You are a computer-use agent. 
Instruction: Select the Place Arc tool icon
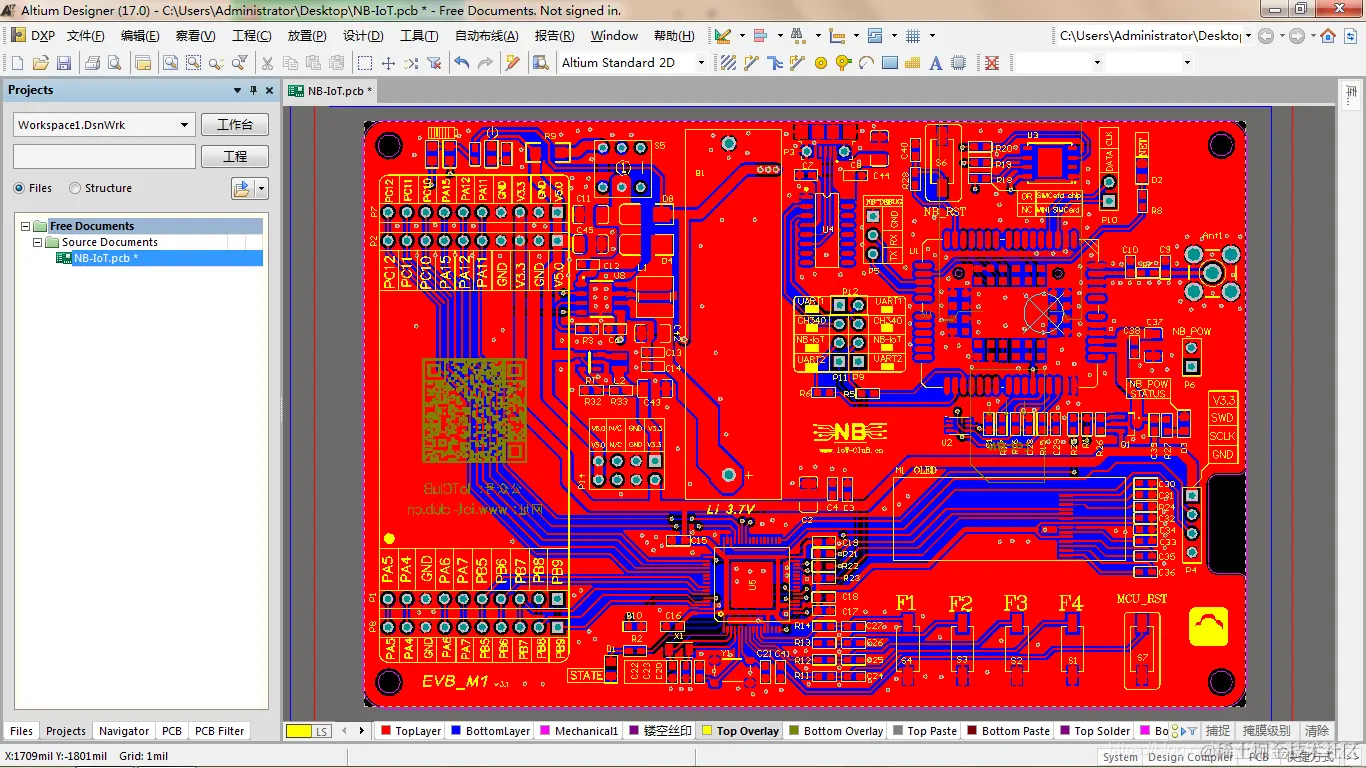(x=866, y=63)
